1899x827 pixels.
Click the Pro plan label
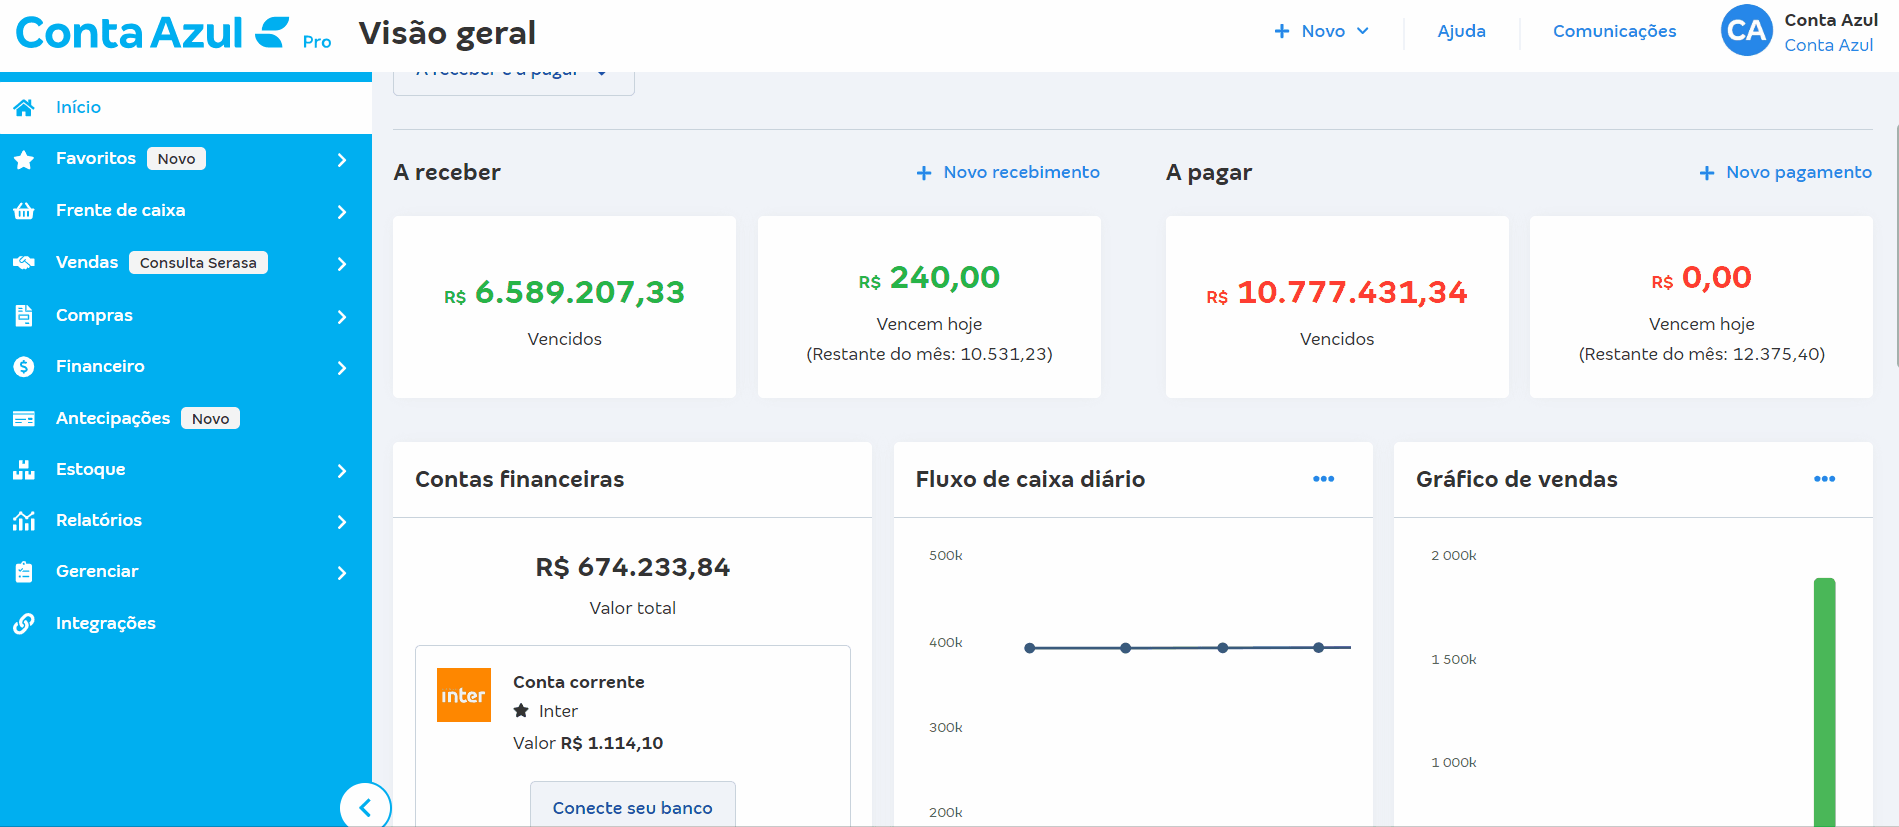317,42
